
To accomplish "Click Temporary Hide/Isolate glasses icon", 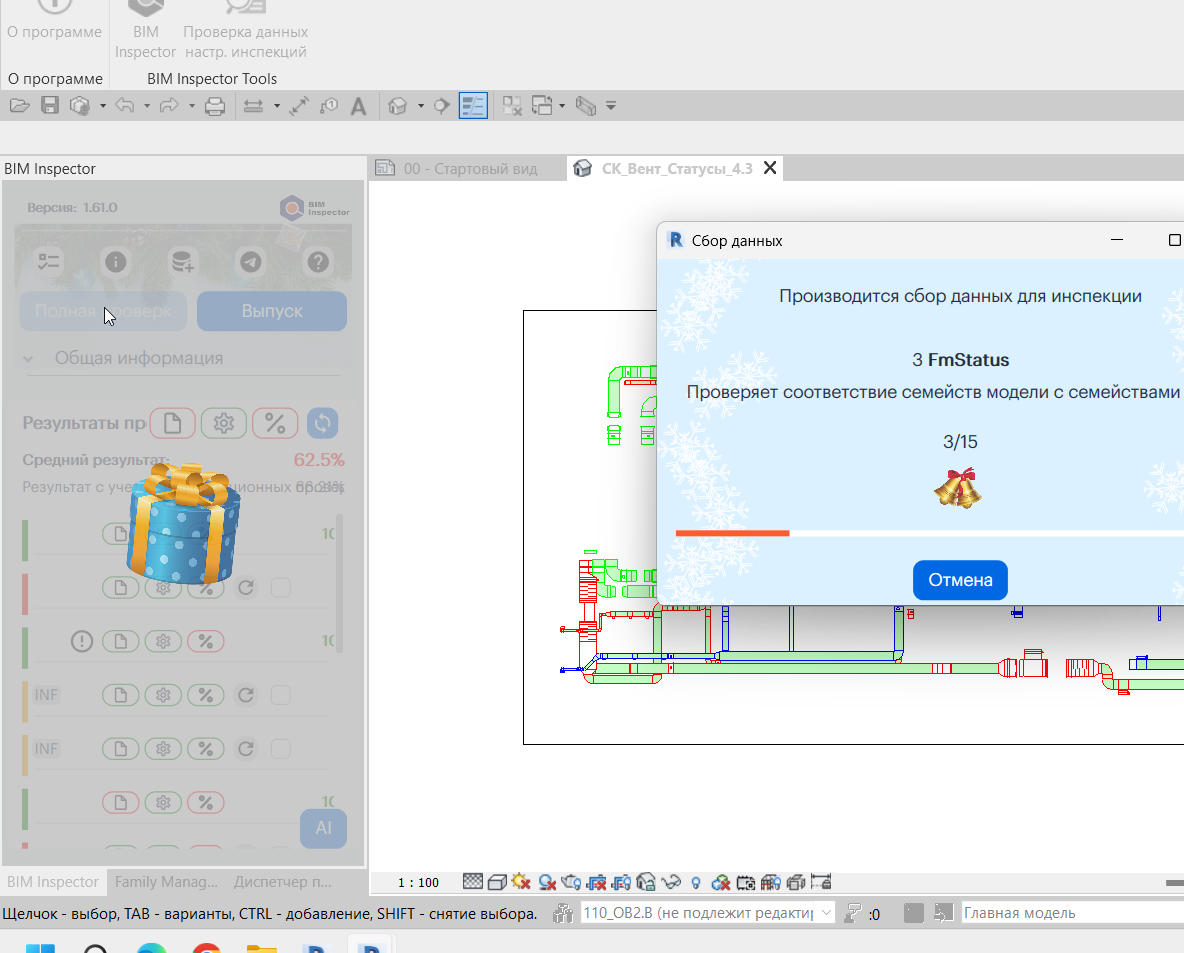I will coord(671,882).
